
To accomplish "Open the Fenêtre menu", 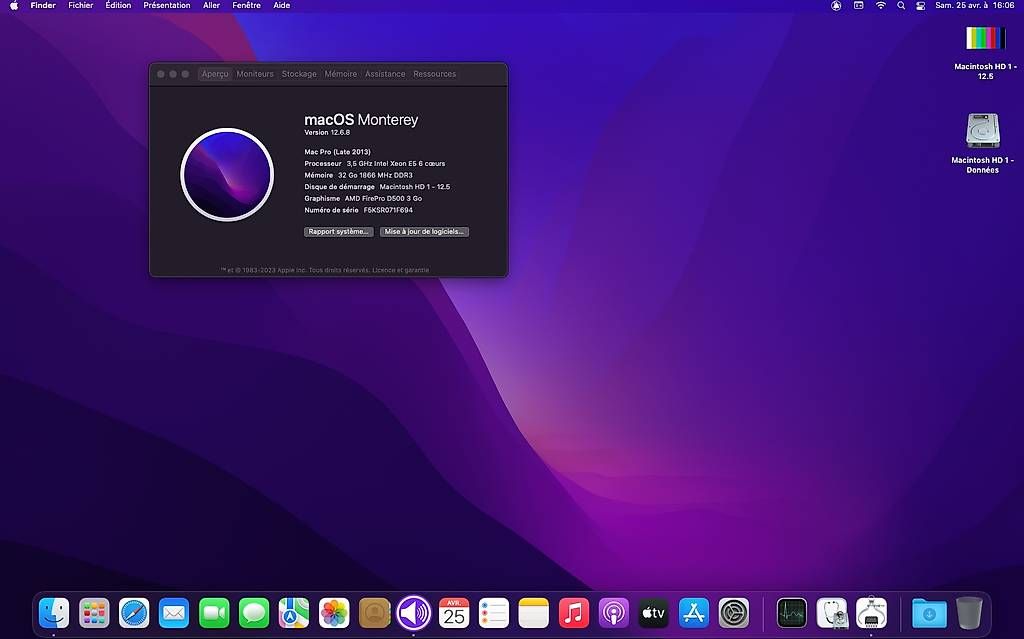I will tap(246, 5).
